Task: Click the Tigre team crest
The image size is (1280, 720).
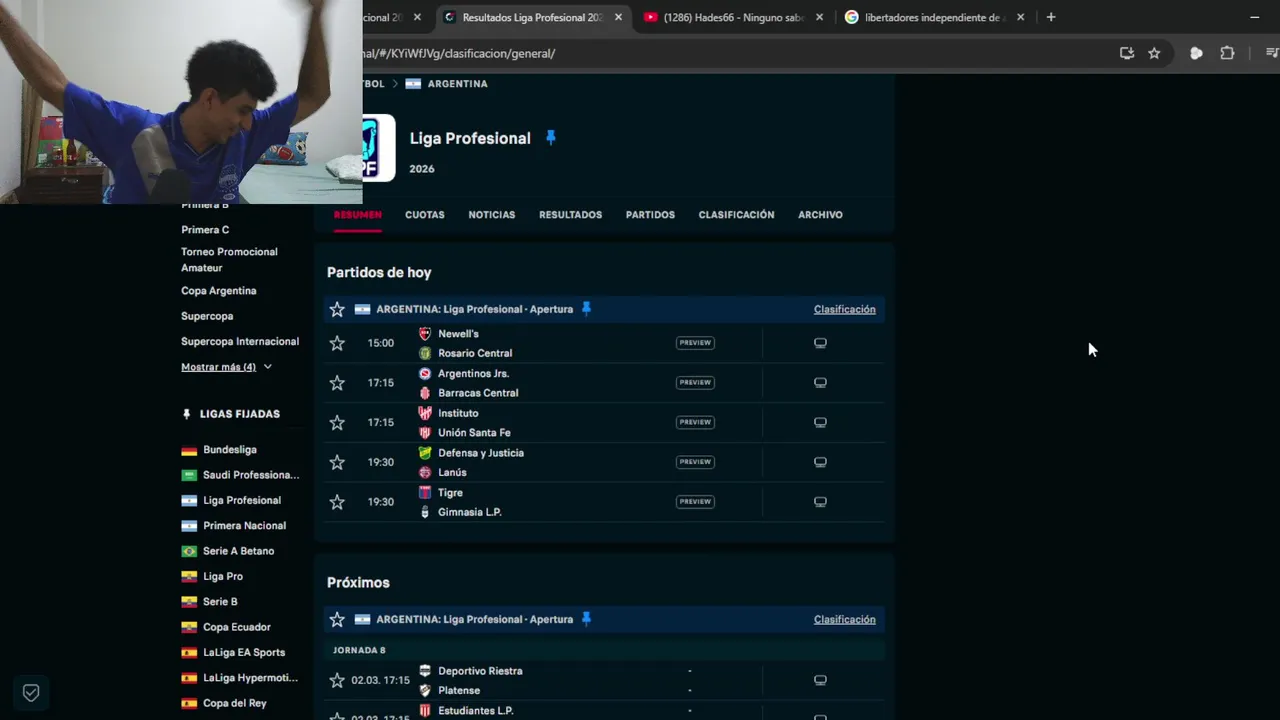Action: (425, 492)
